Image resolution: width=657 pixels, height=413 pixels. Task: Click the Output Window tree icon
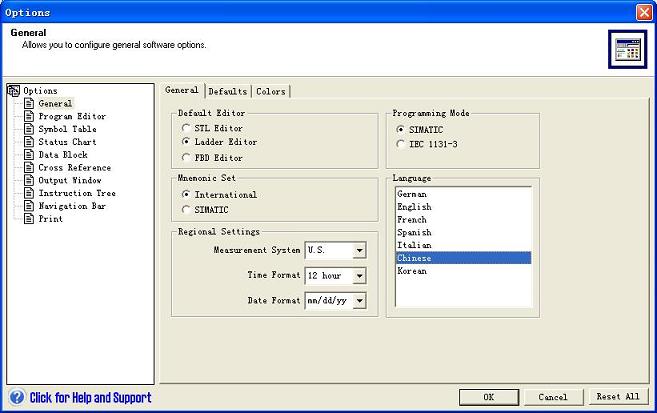(x=30, y=180)
